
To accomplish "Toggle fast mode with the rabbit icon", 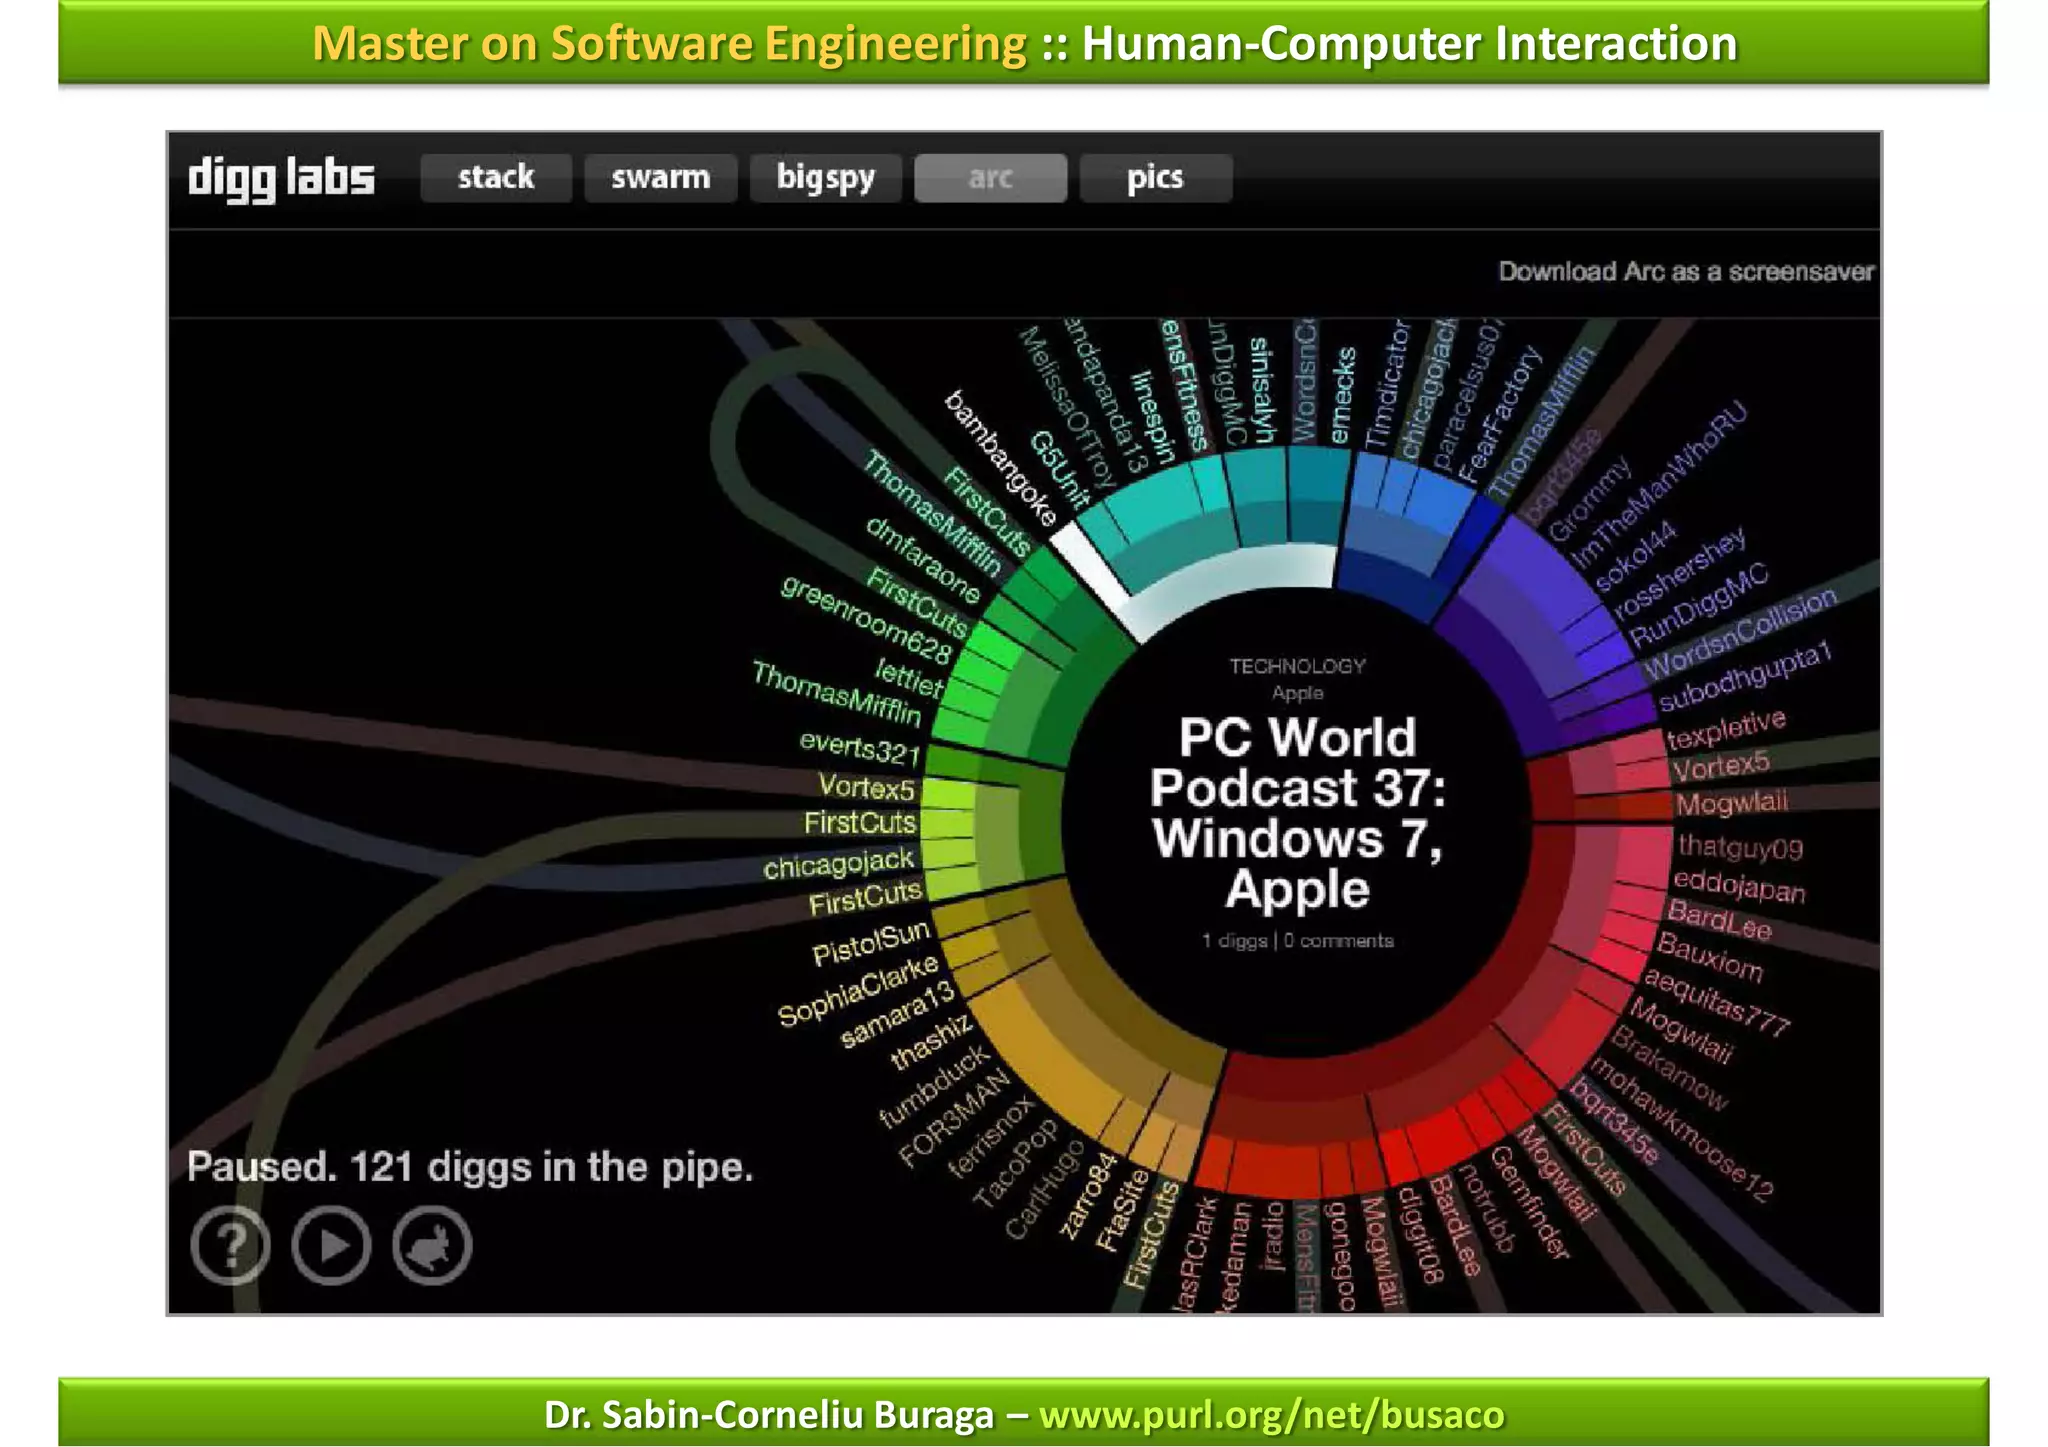I will [432, 1245].
